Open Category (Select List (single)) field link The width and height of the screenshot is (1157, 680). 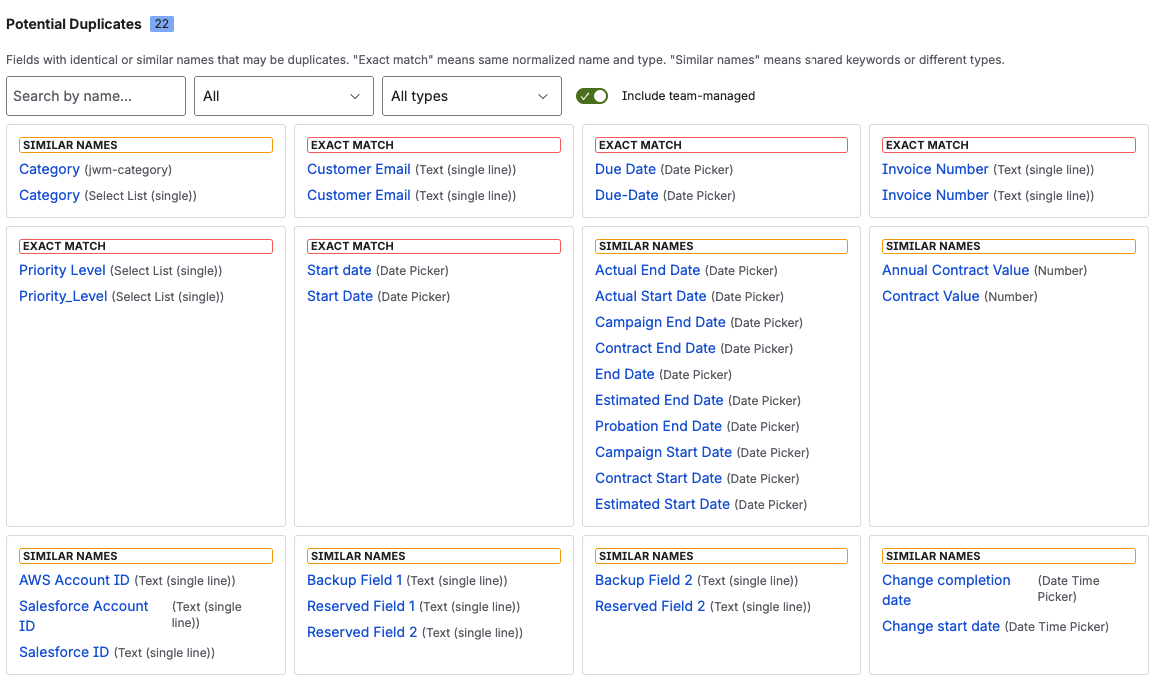click(49, 195)
